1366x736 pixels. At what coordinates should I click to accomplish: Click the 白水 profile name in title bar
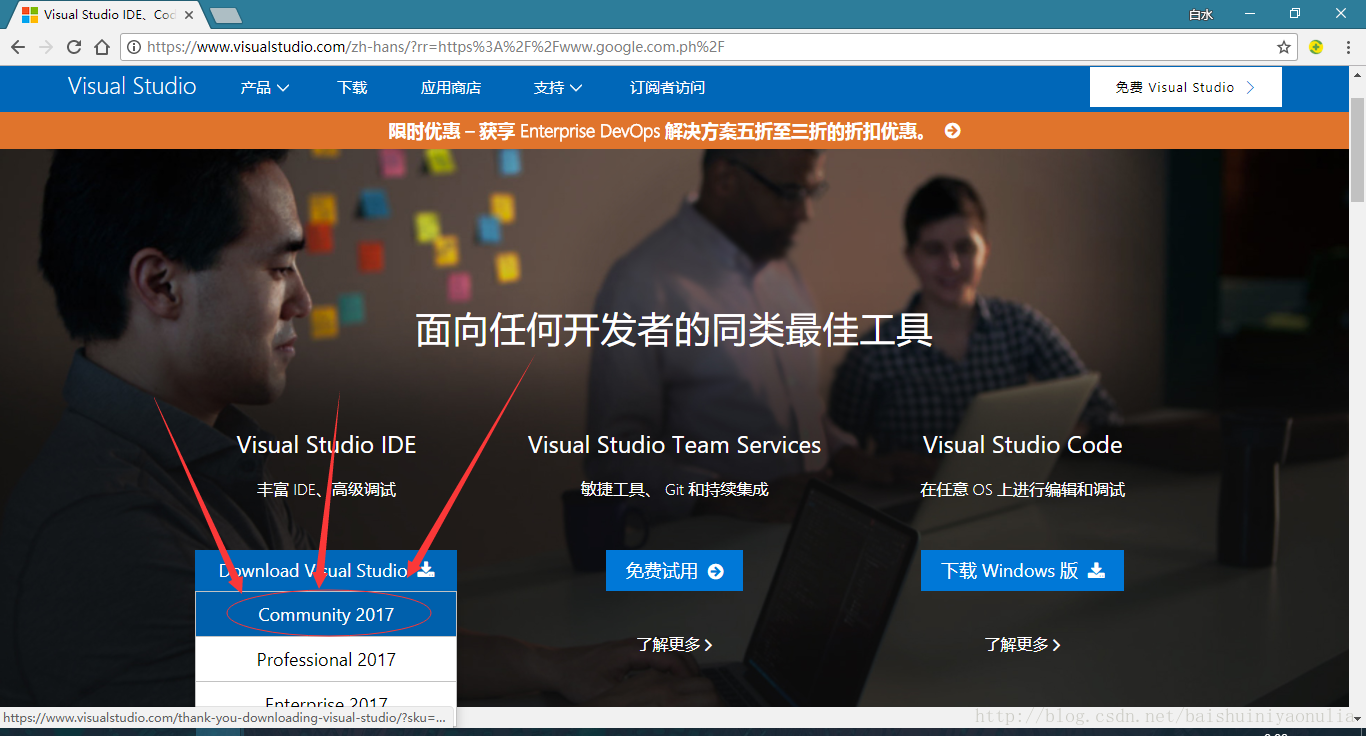pos(1200,14)
